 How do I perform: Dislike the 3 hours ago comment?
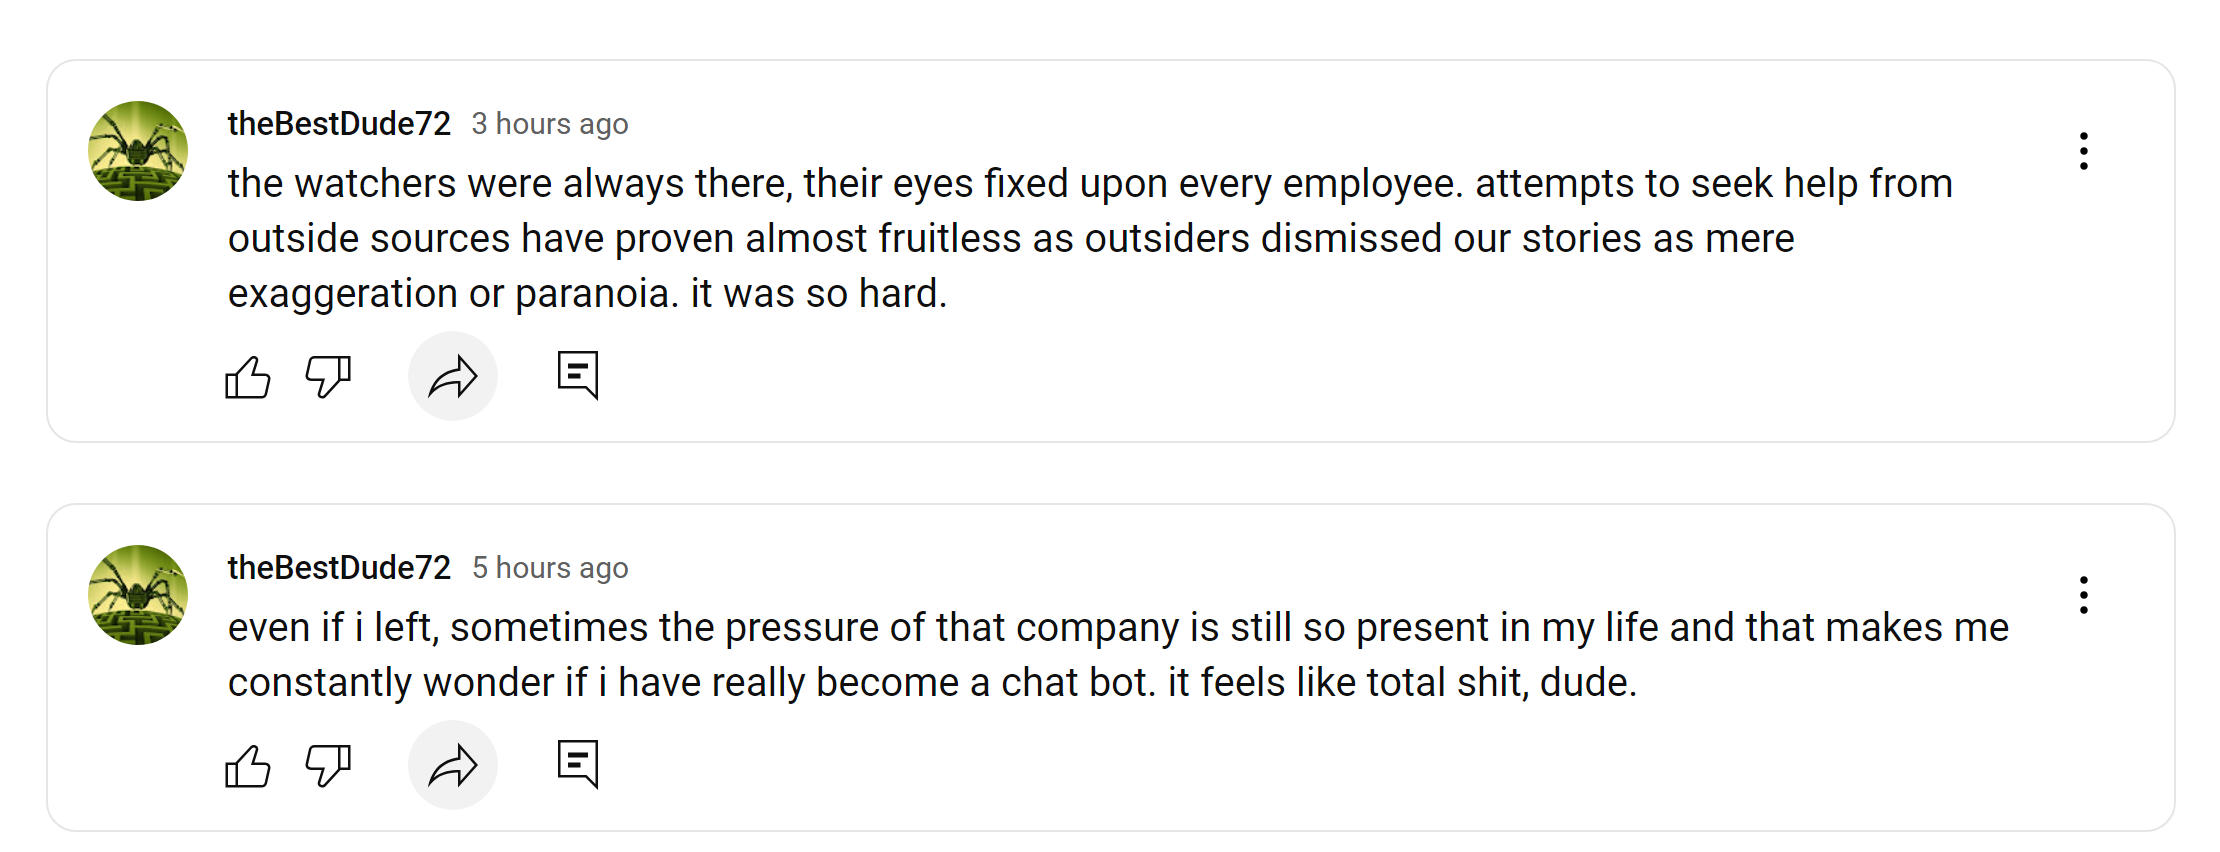pyautogui.click(x=328, y=377)
